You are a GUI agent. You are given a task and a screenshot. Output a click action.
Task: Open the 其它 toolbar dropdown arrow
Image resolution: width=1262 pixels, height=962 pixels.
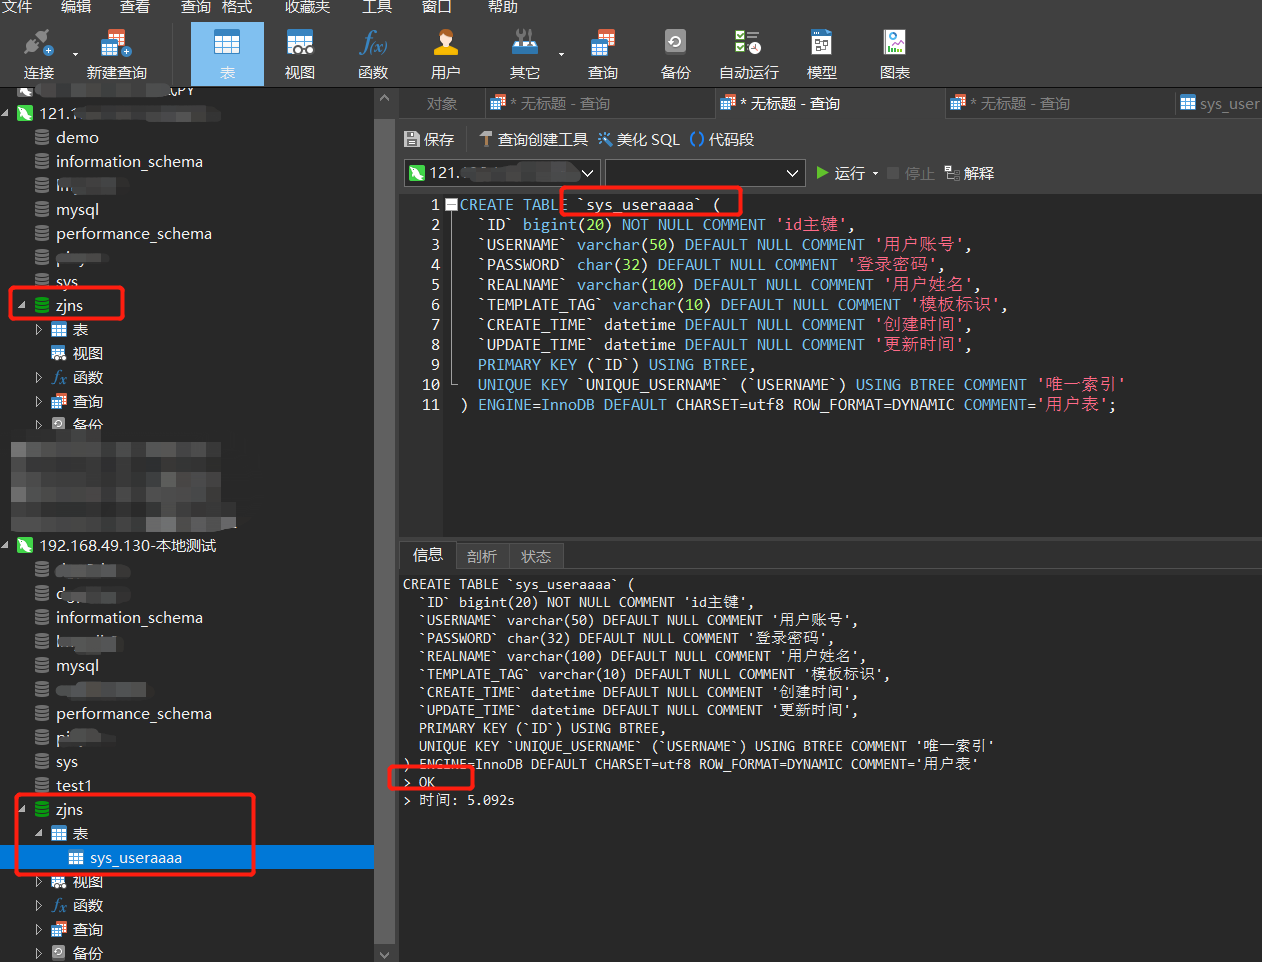(x=561, y=54)
